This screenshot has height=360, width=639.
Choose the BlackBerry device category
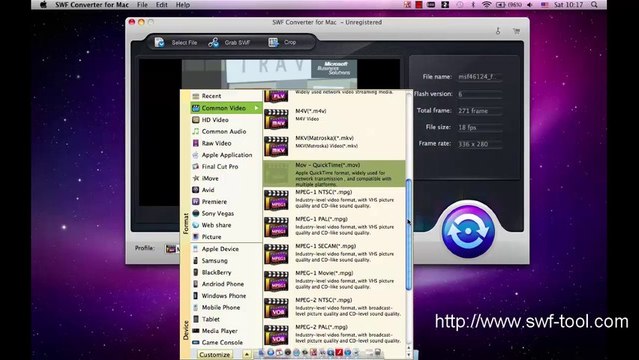pos(226,272)
